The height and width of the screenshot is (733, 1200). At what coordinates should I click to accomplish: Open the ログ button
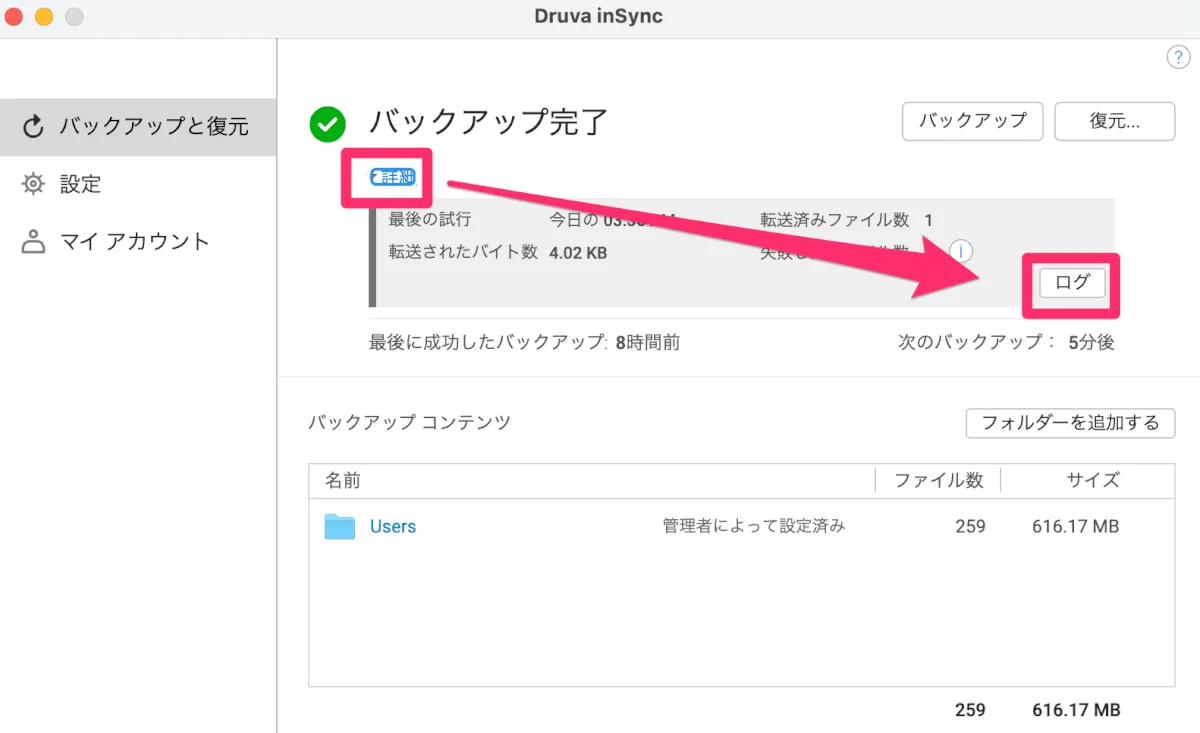[x=1071, y=283]
